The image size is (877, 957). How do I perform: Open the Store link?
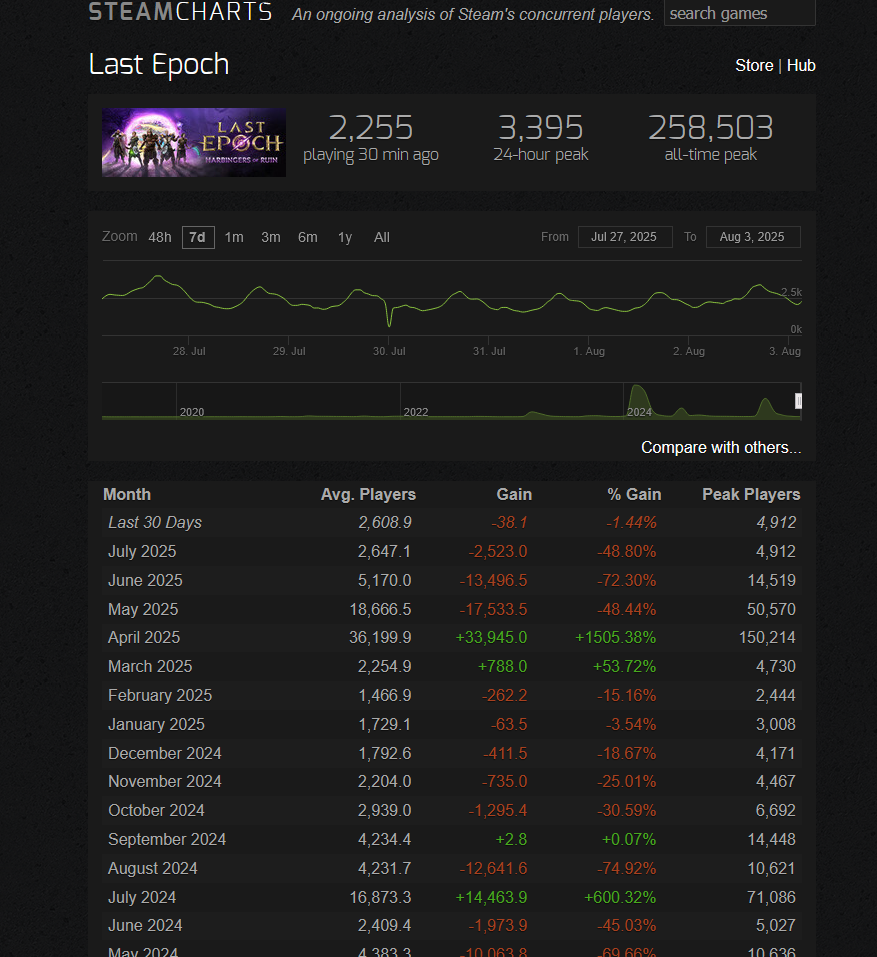[754, 65]
